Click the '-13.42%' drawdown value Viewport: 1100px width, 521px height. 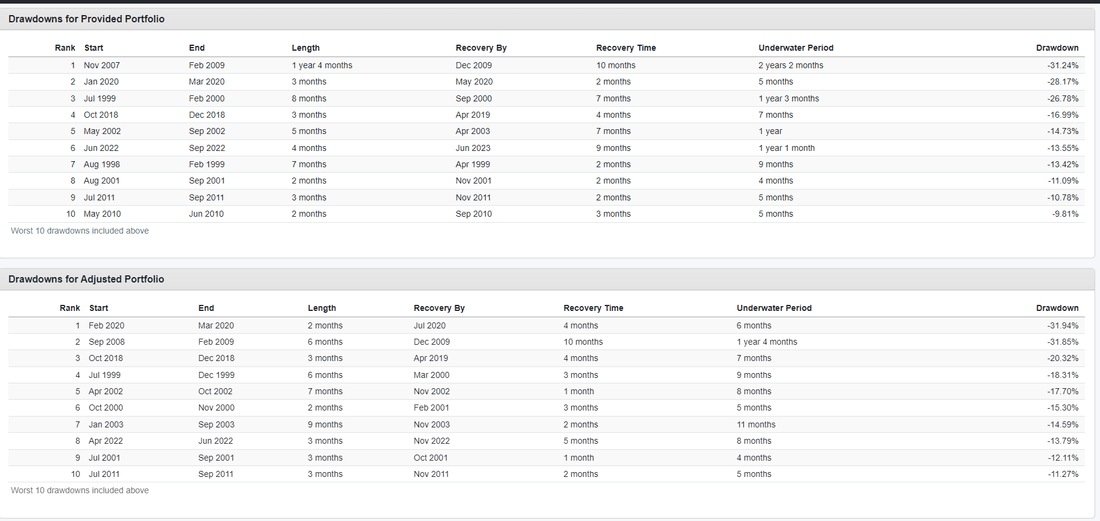[1063, 164]
